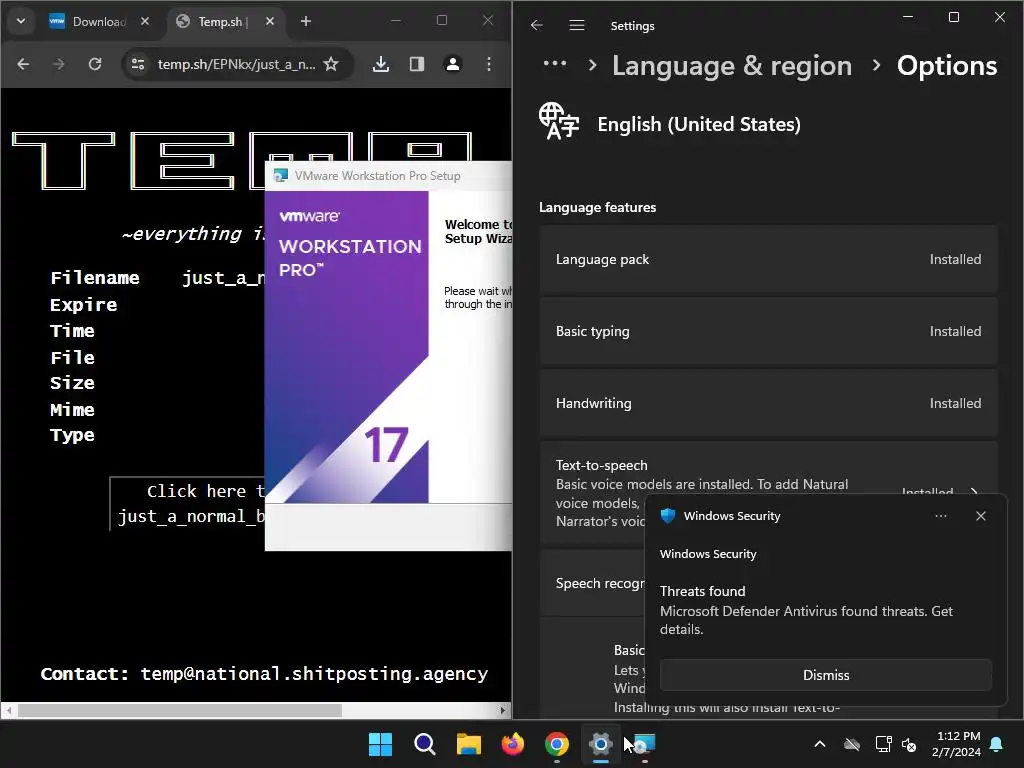1024x768 pixels.
Task: Maximize the Settings window
Action: [953, 17]
